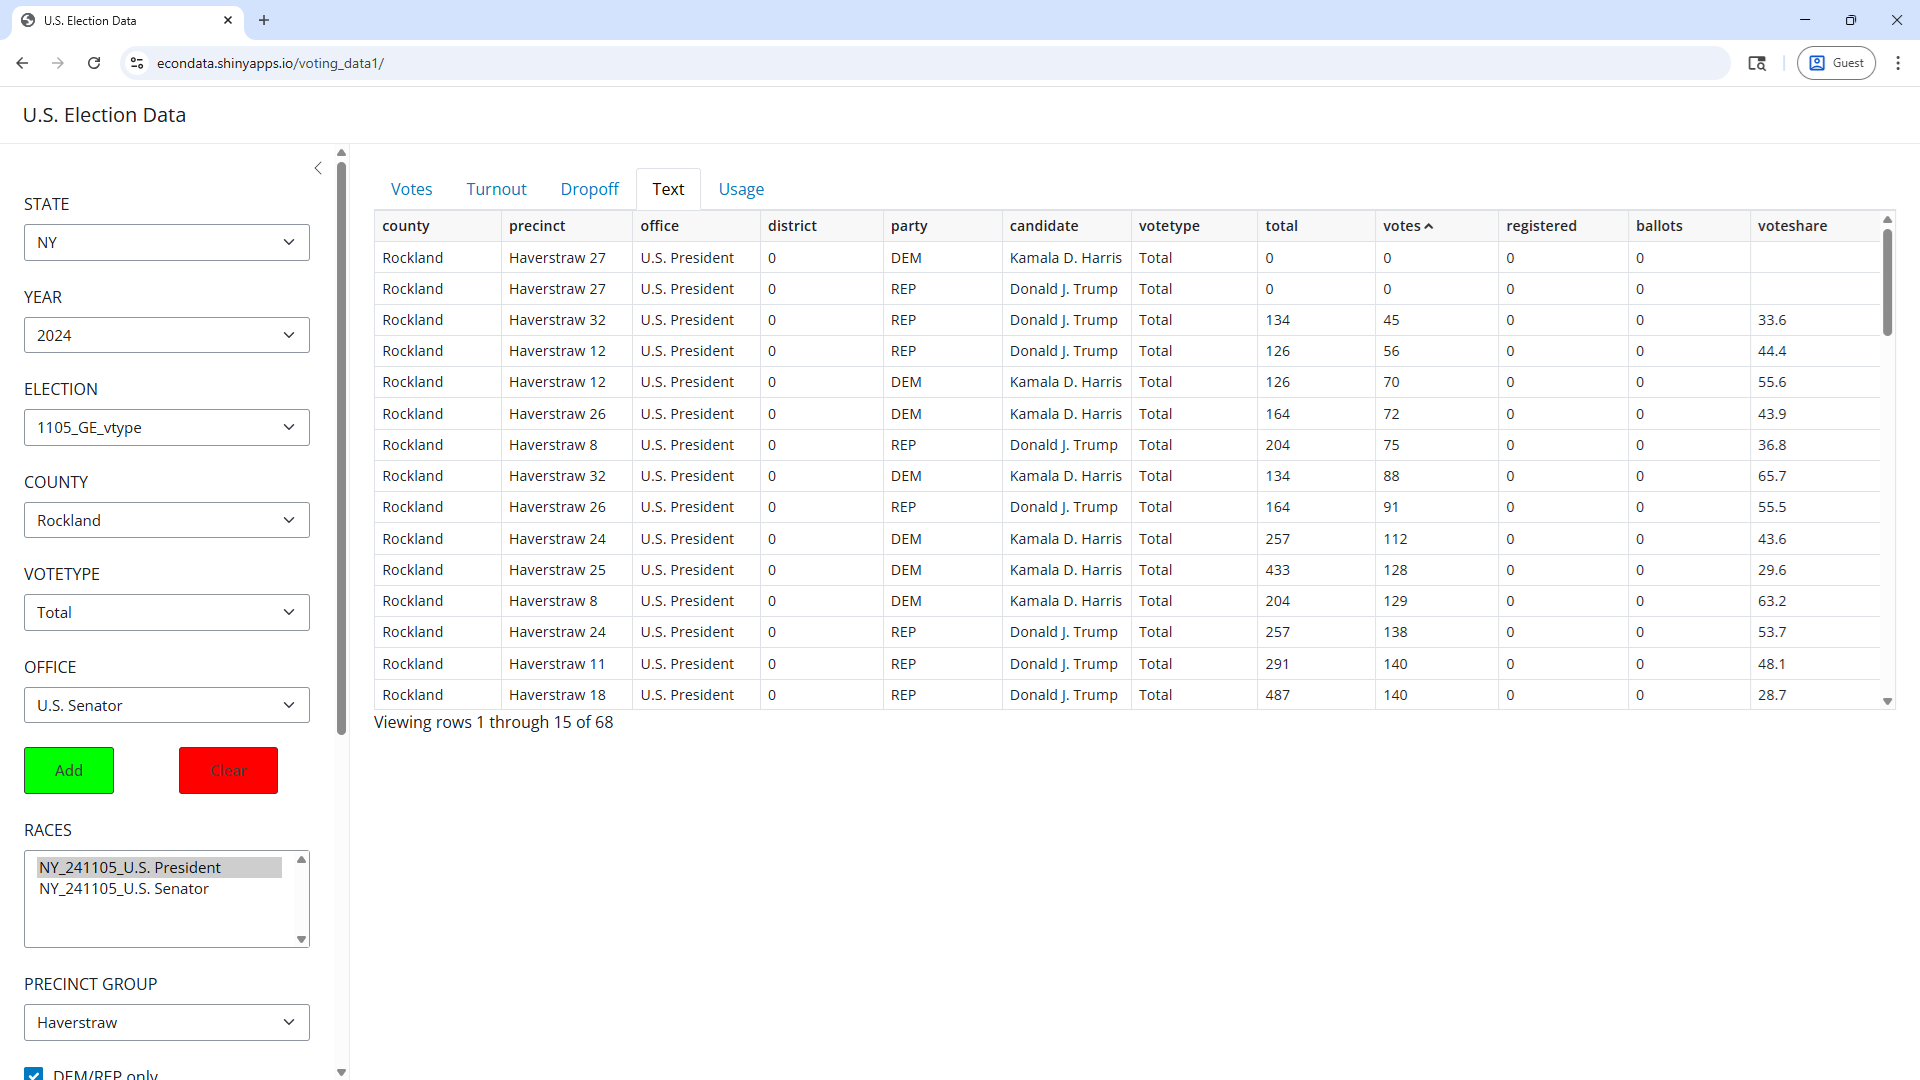Click the browser reload icon
This screenshot has width=1920, height=1080.
[94, 63]
